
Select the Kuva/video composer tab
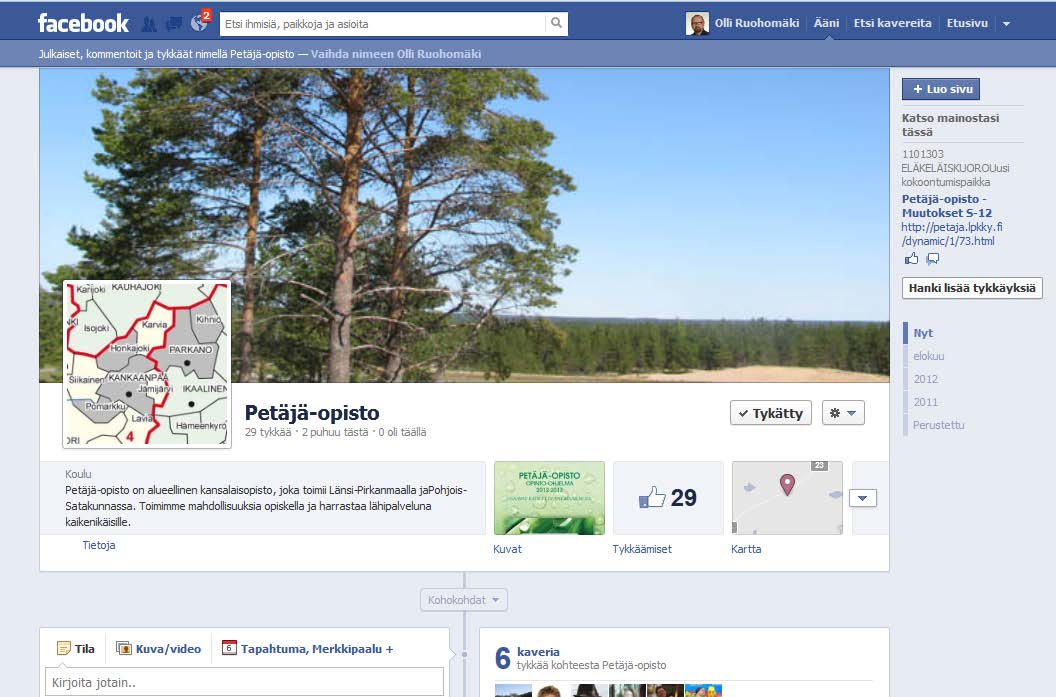(x=158, y=649)
